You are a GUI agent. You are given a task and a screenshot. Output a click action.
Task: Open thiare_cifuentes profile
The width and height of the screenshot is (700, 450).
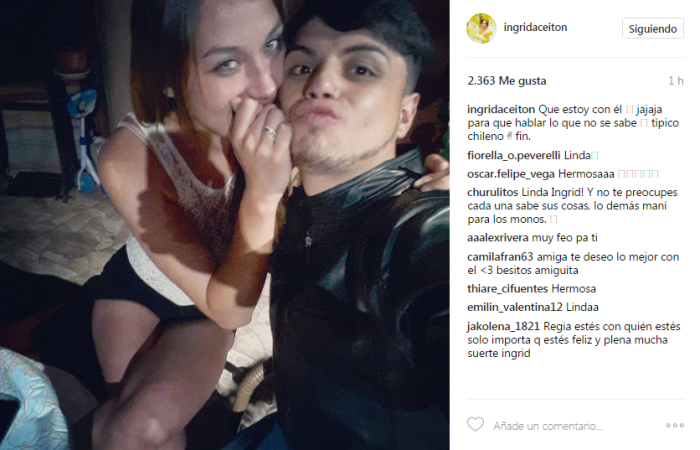click(508, 289)
